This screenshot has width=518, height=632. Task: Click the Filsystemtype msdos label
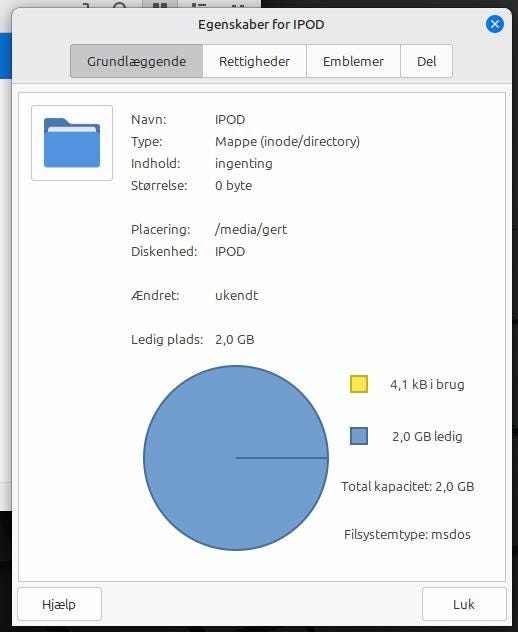[x=407, y=534]
